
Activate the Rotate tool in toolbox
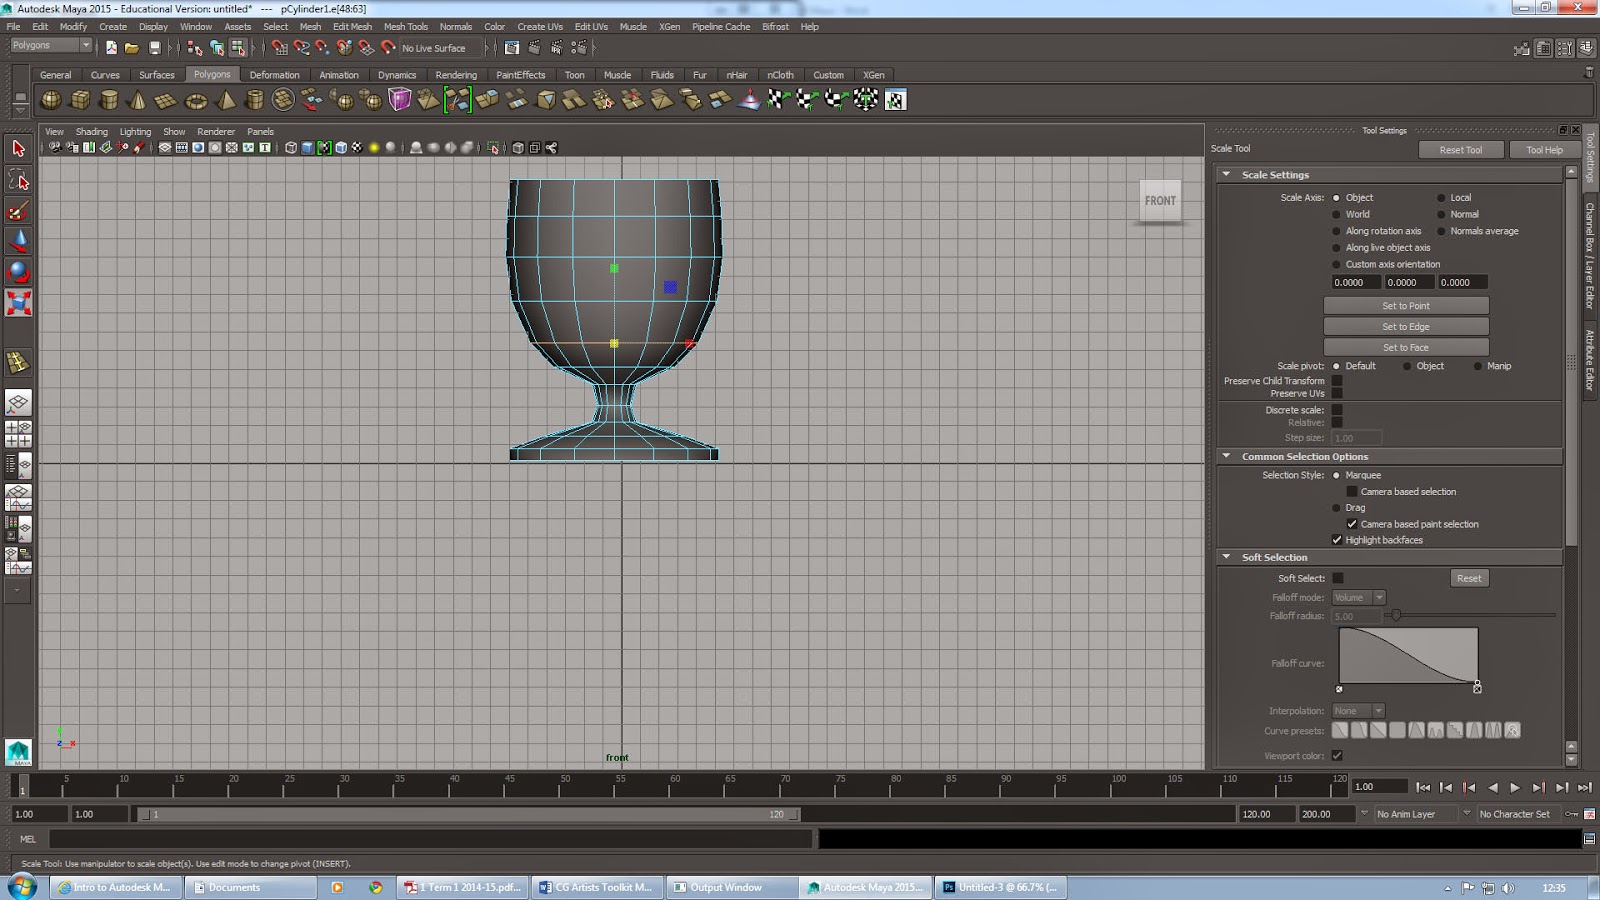tap(18, 272)
